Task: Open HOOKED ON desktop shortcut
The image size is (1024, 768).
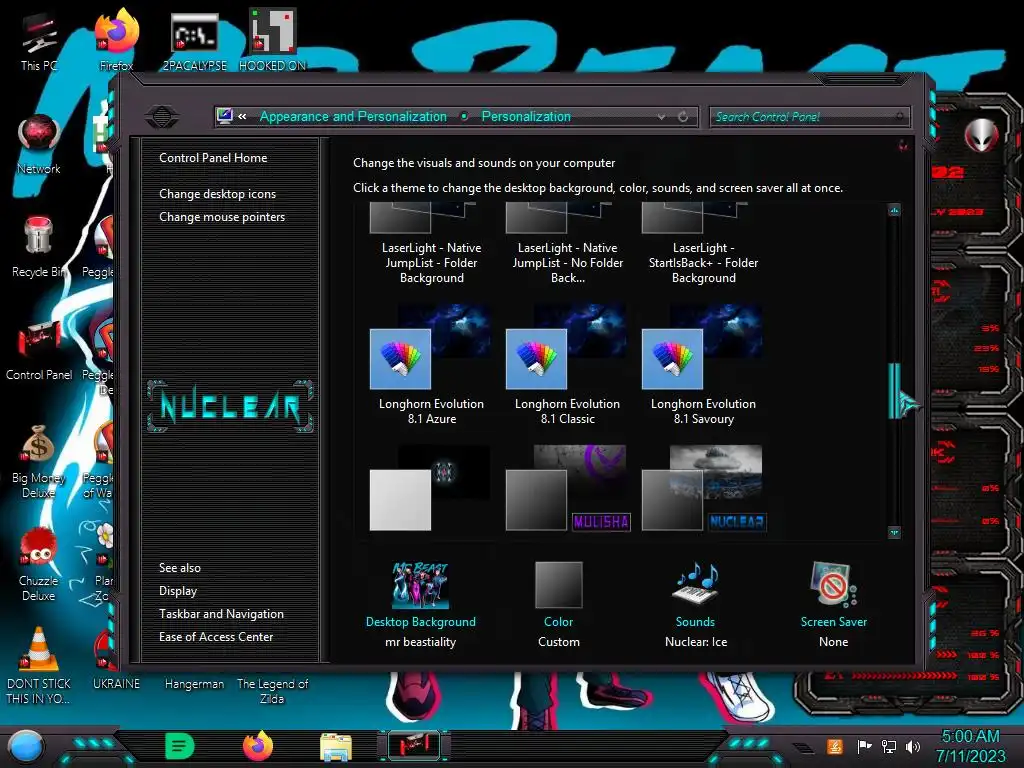Action: click(x=272, y=40)
